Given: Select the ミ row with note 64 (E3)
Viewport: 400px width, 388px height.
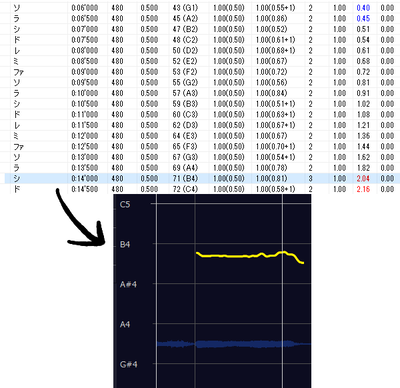Looking at the screenshot, I should point(202,136).
